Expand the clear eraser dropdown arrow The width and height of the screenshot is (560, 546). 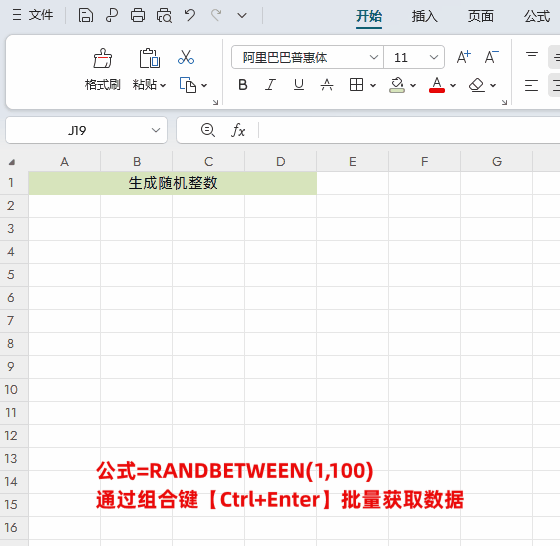tap(493, 85)
